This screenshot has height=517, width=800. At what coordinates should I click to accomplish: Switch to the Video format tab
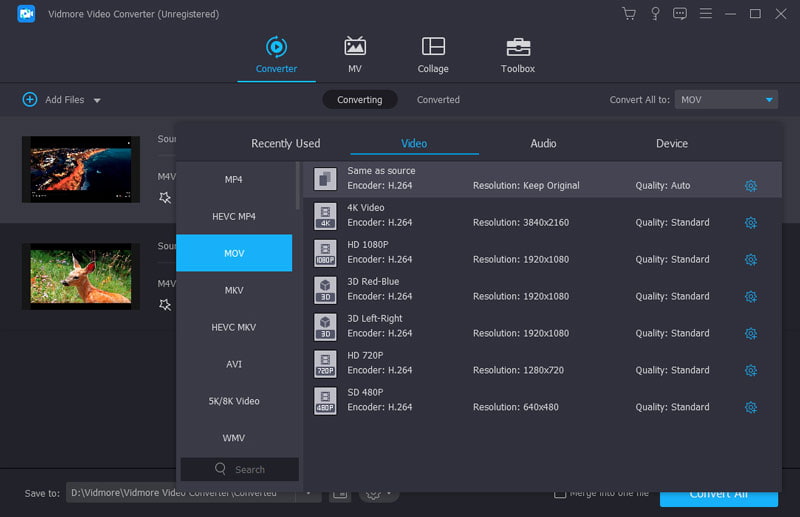click(414, 143)
